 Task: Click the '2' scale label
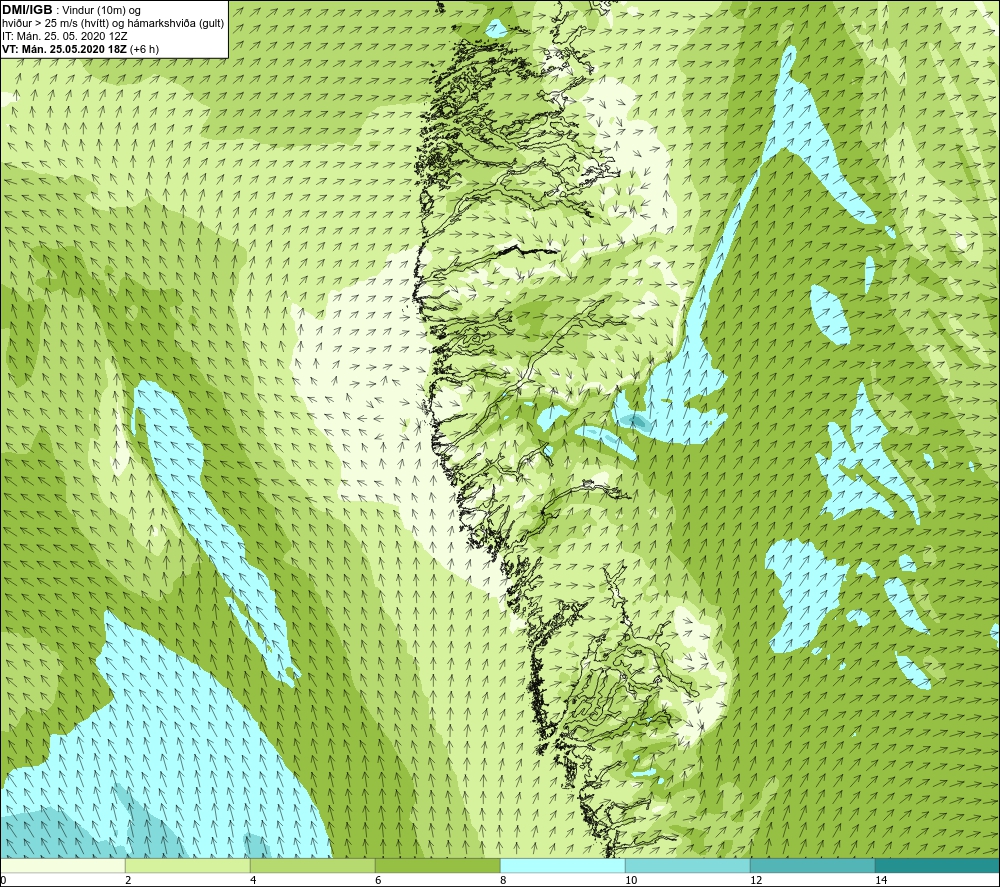(128, 880)
